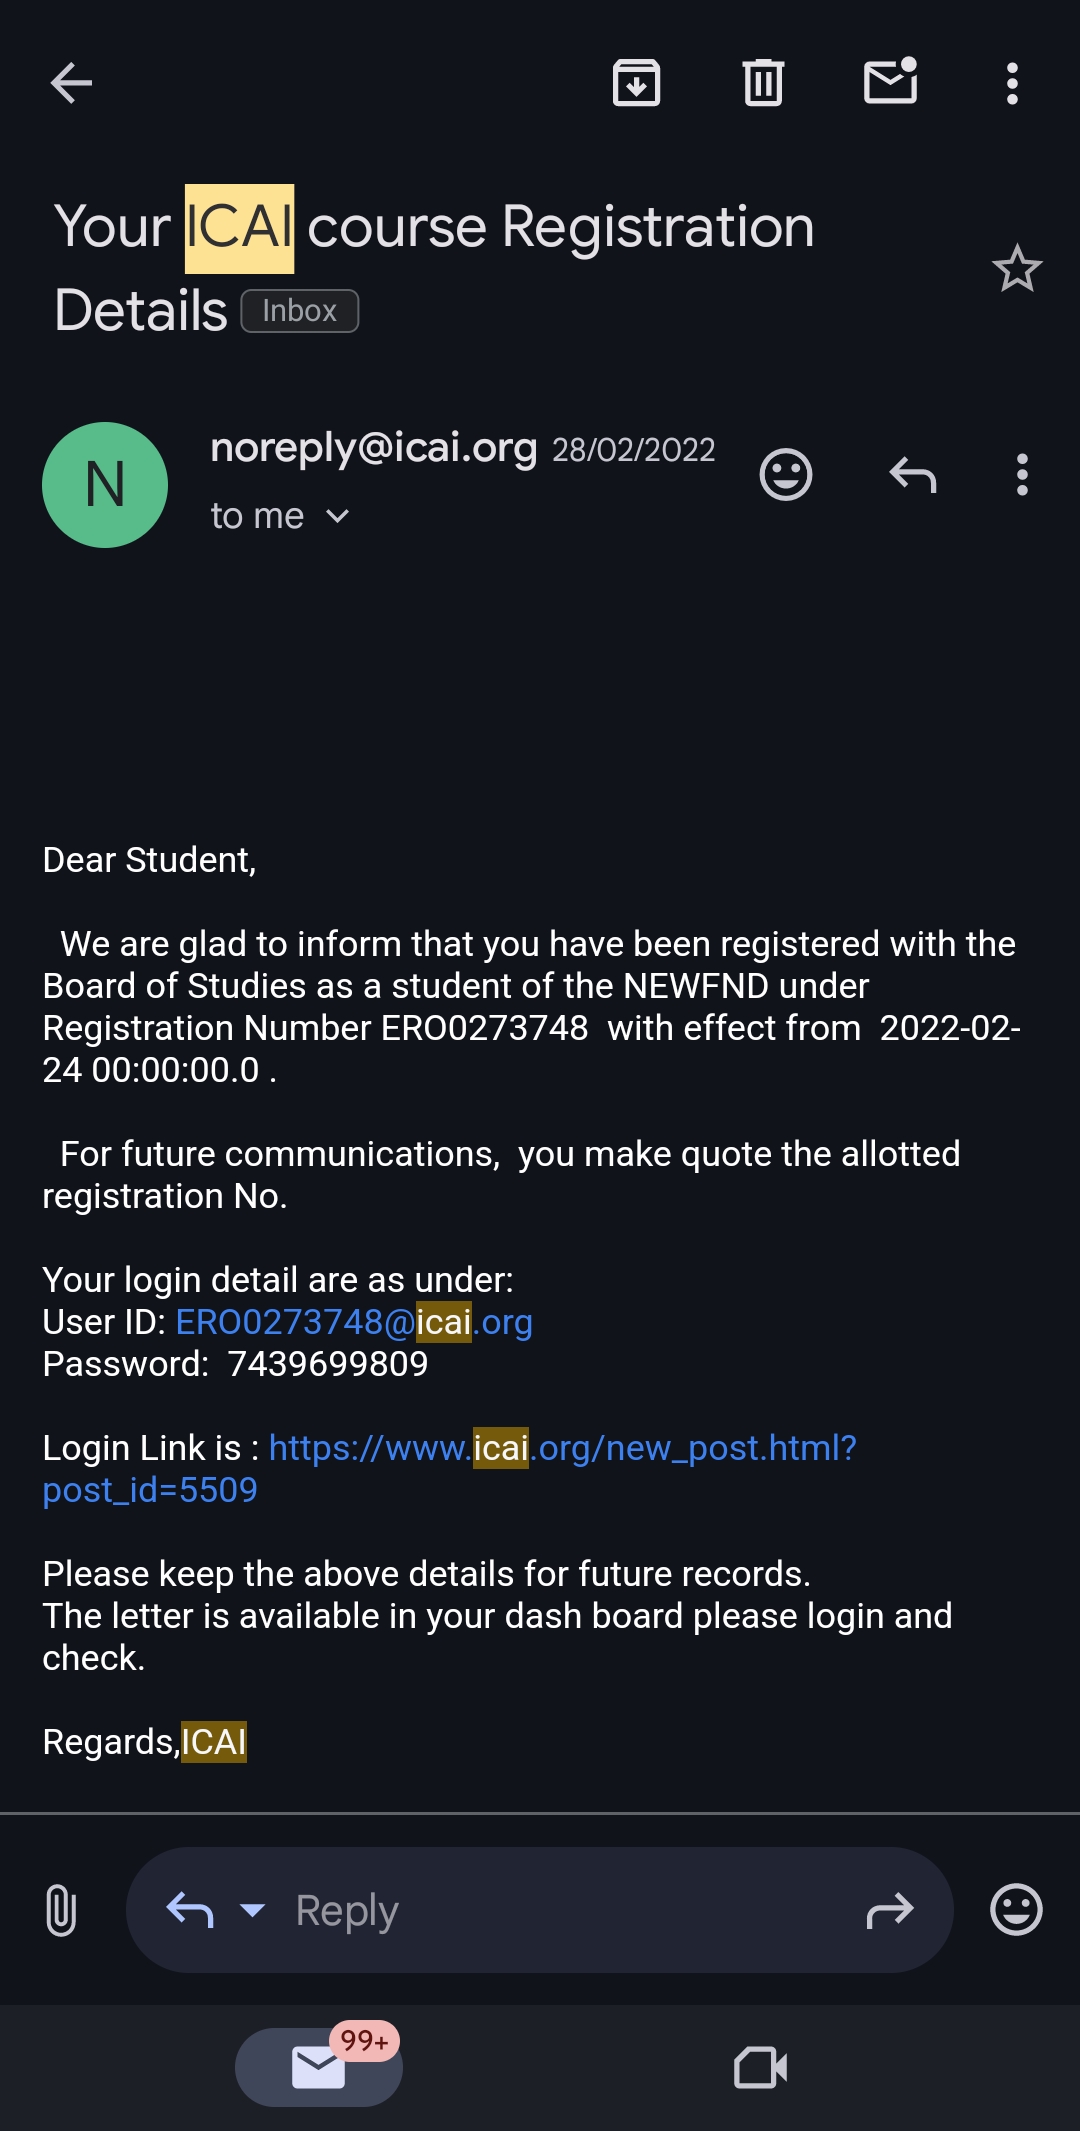Archive this email
Image resolution: width=1080 pixels, height=2131 pixels.
click(636, 83)
